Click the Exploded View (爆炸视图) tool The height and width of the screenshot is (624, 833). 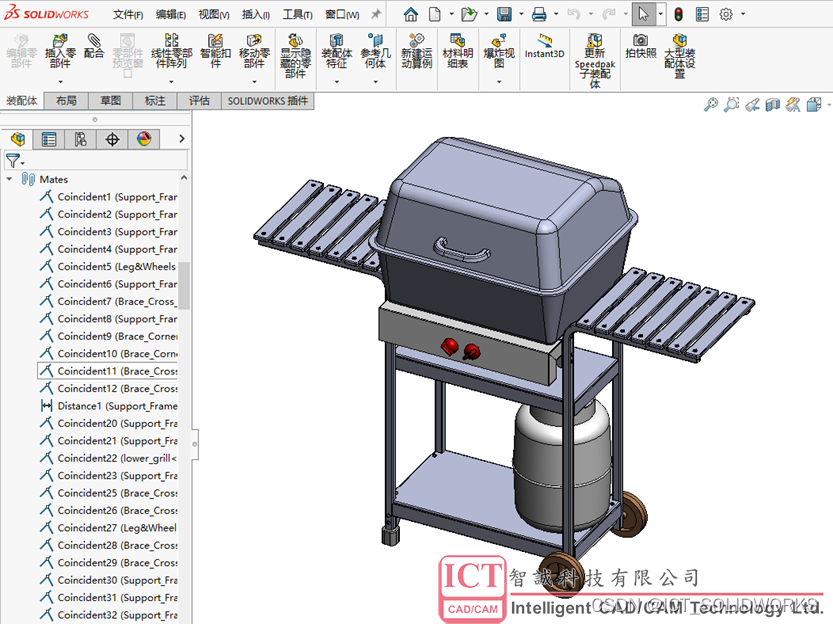(499, 51)
